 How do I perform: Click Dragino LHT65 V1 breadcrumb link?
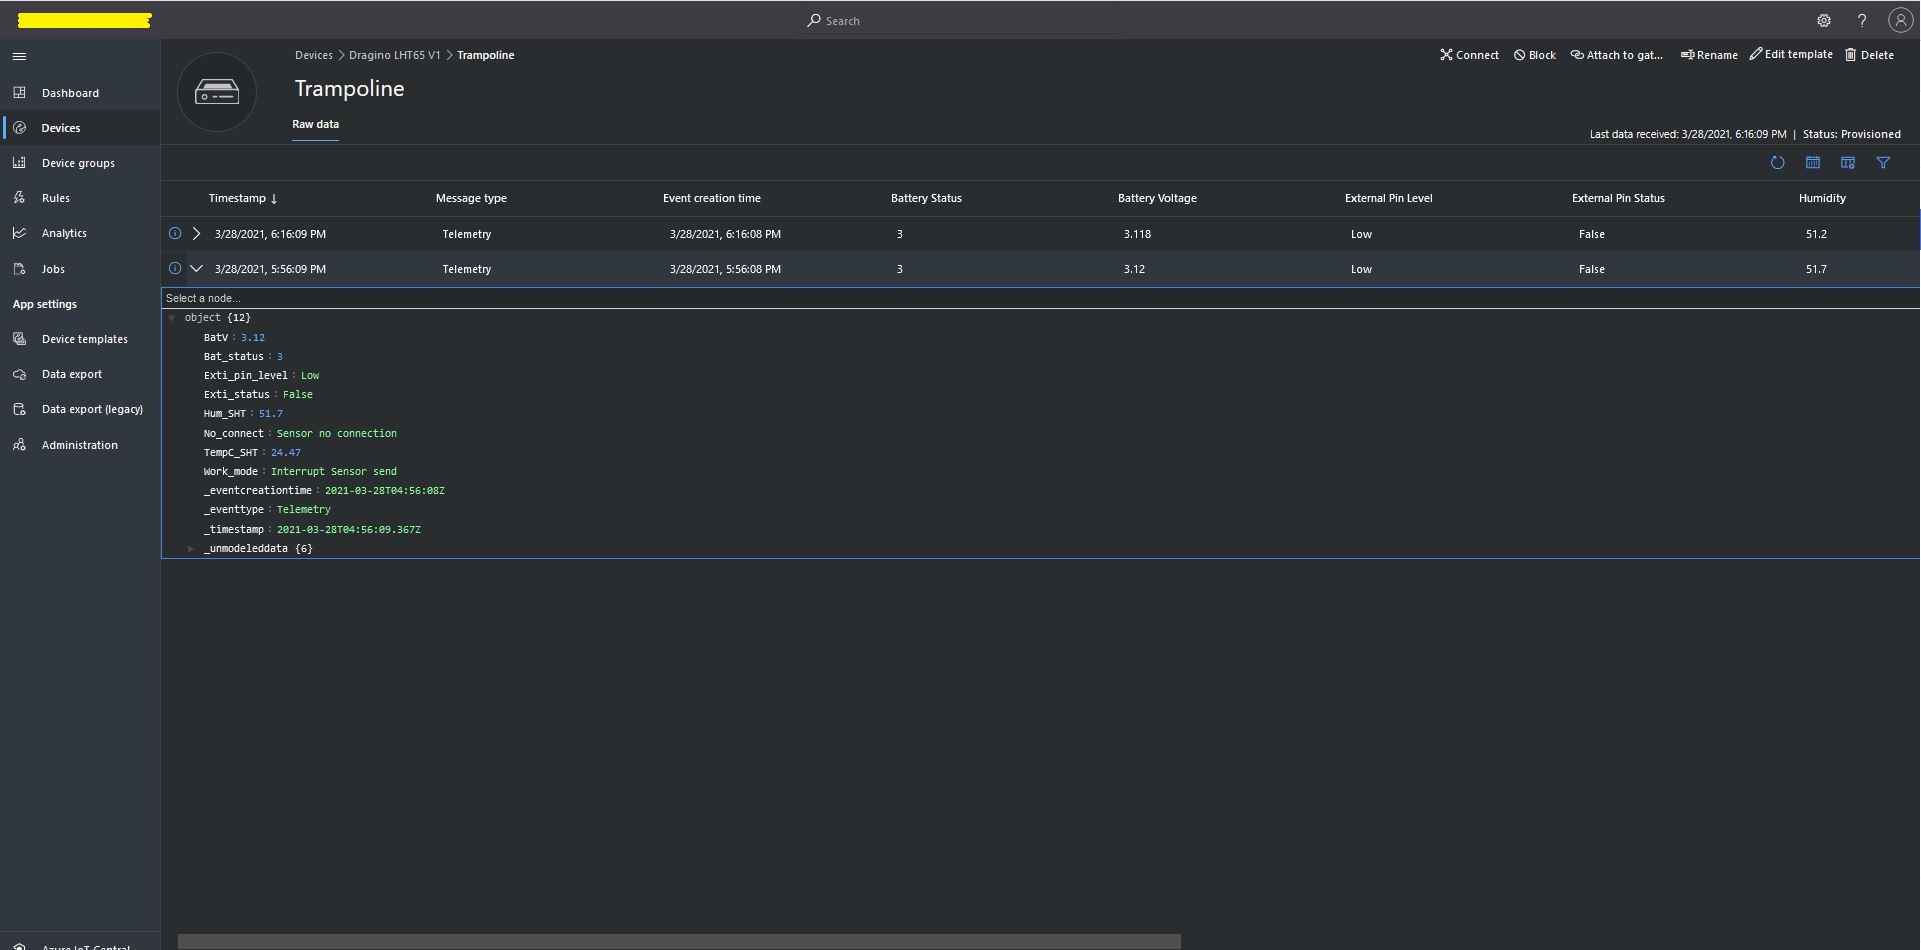click(x=394, y=56)
